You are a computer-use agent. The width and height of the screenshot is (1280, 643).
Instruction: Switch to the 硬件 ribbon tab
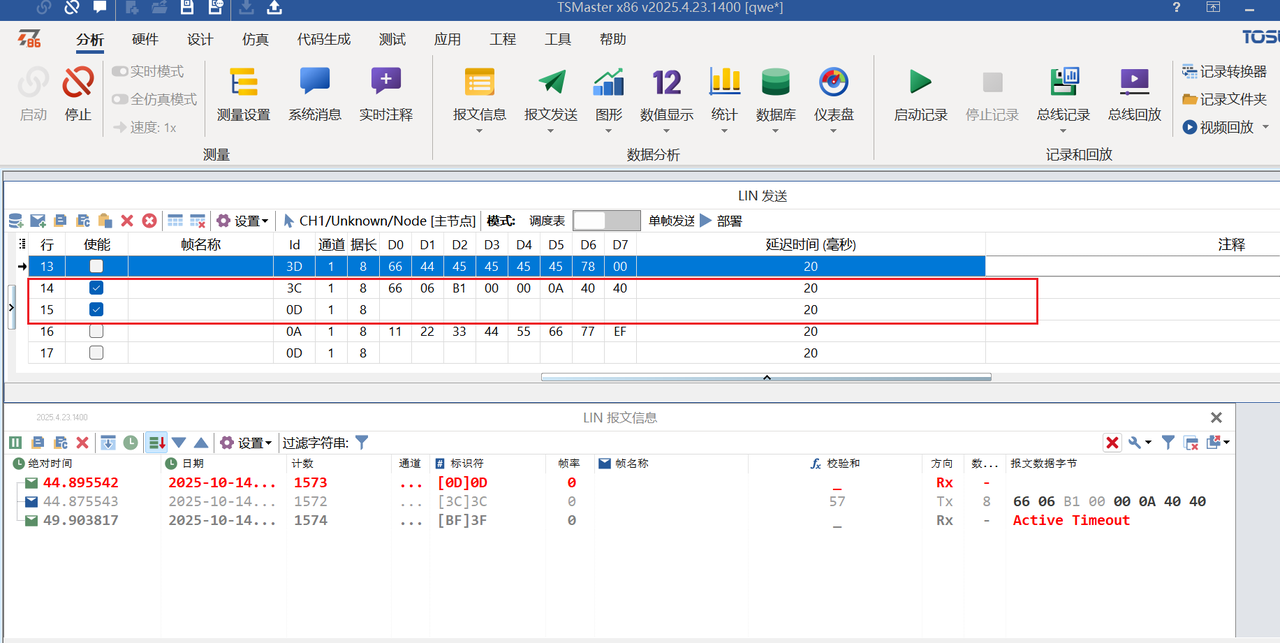(144, 39)
